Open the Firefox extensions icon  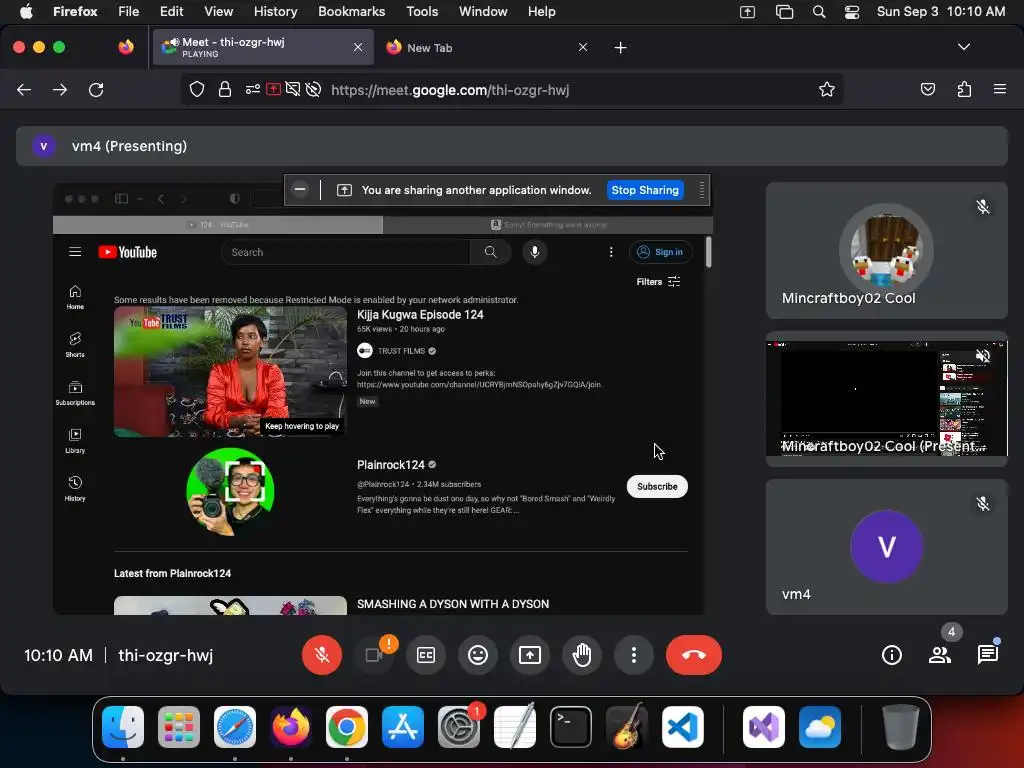point(964,89)
